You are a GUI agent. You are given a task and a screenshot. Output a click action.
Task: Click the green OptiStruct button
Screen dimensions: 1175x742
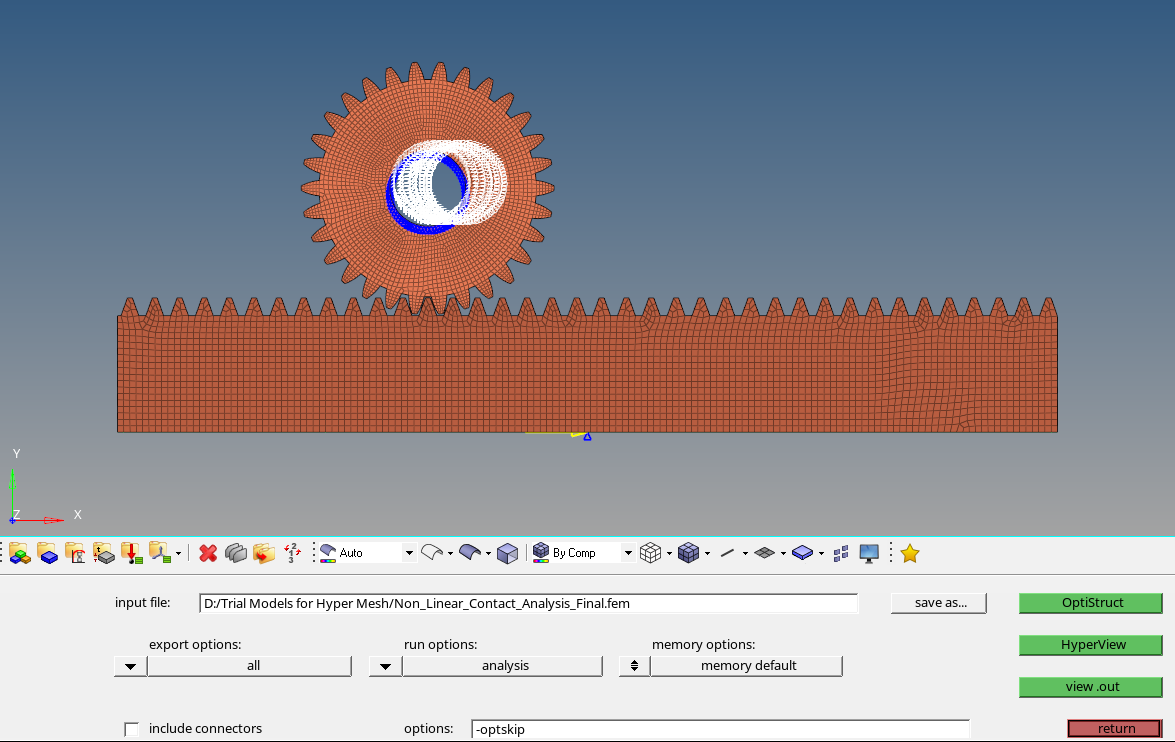click(1091, 603)
